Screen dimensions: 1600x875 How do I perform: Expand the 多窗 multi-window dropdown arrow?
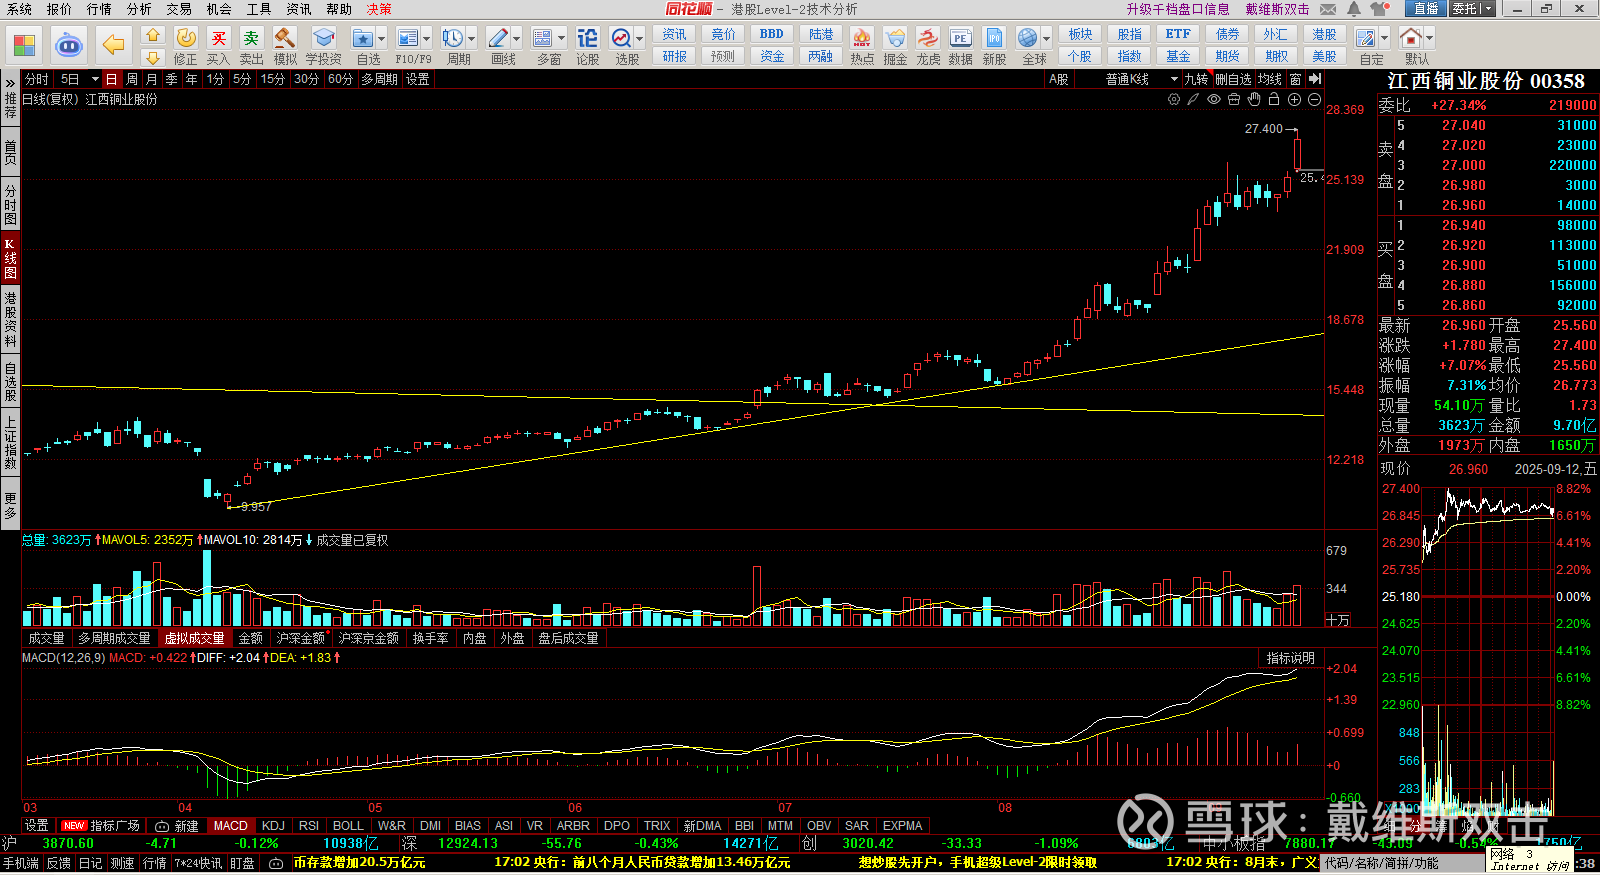[x=561, y=39]
